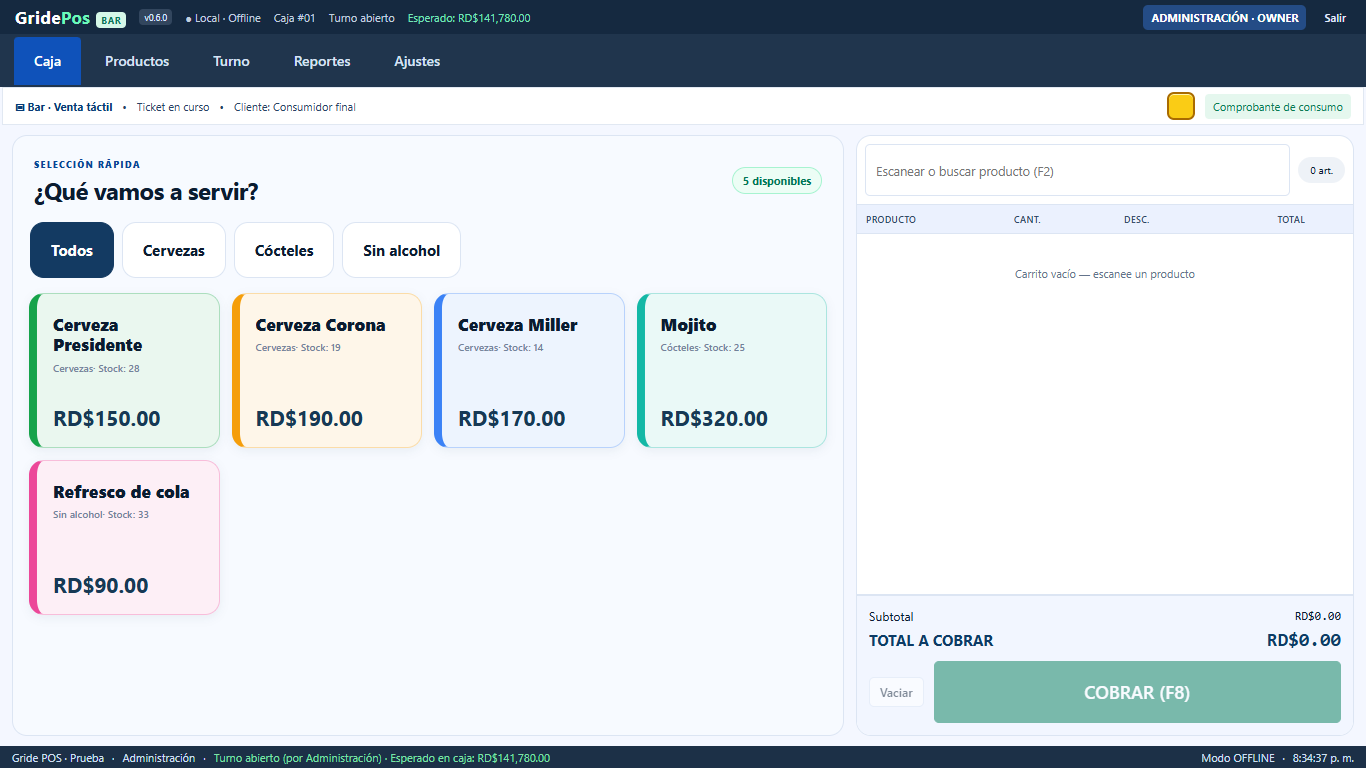Add Cerveza Presidente to the ticket
1366x768 pixels.
[x=124, y=370]
